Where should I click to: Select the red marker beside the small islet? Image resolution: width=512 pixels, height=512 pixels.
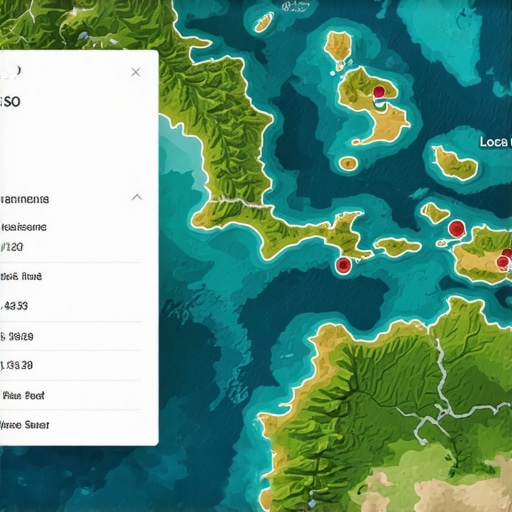(x=456, y=229)
